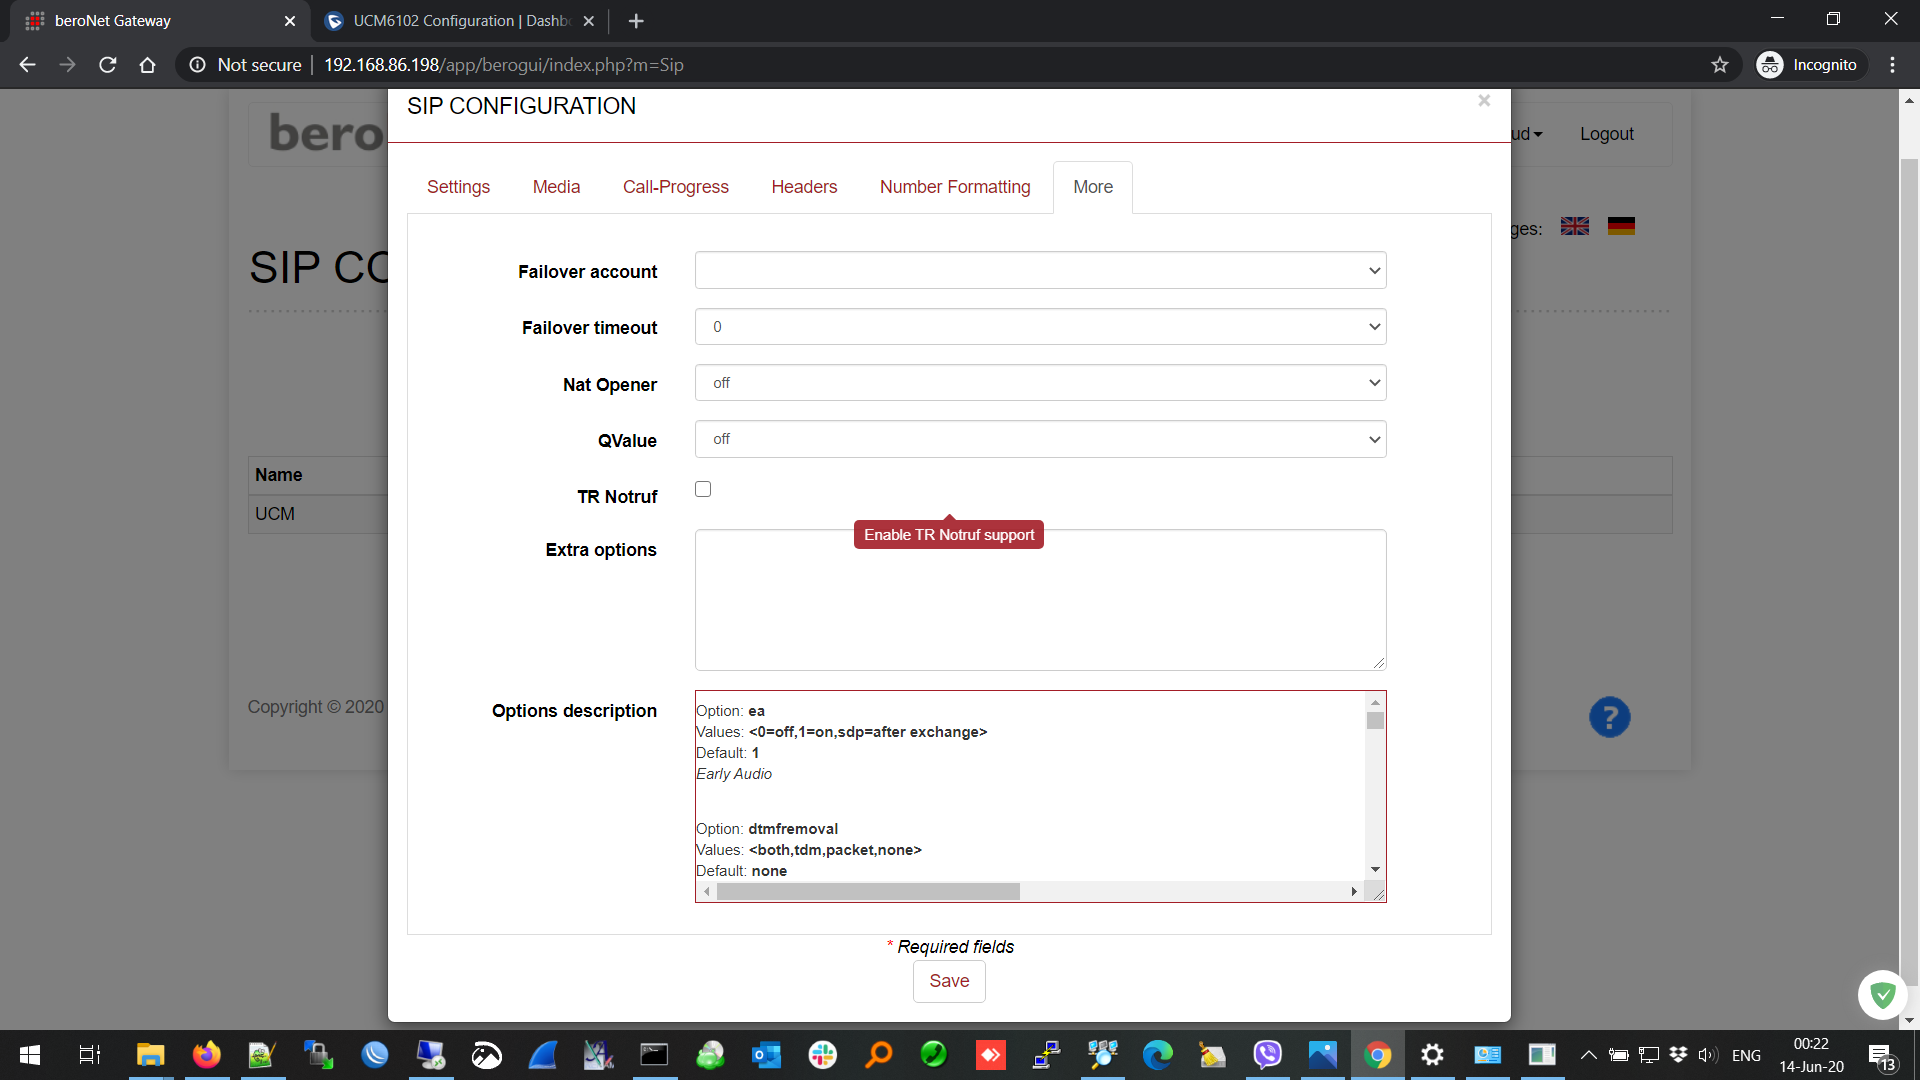
Task: Click the browser reload icon
Action: pos(108,65)
